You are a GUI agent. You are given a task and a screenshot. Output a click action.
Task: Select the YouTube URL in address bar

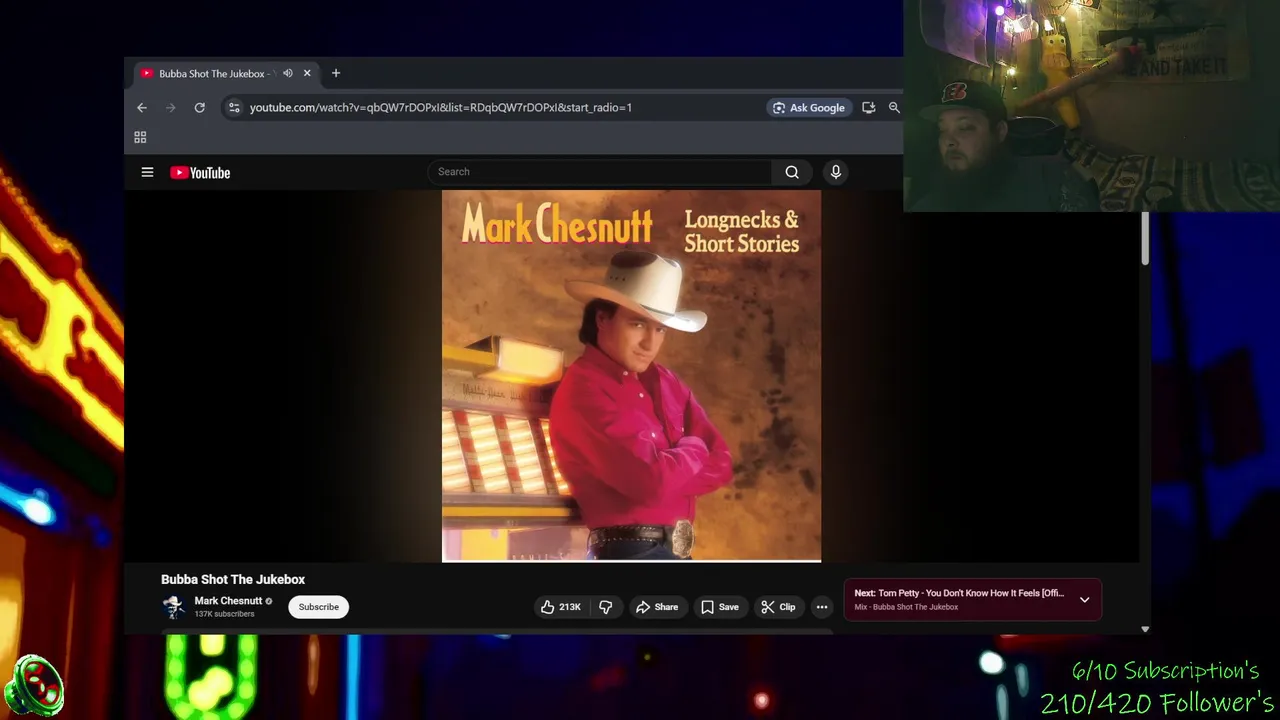441,107
